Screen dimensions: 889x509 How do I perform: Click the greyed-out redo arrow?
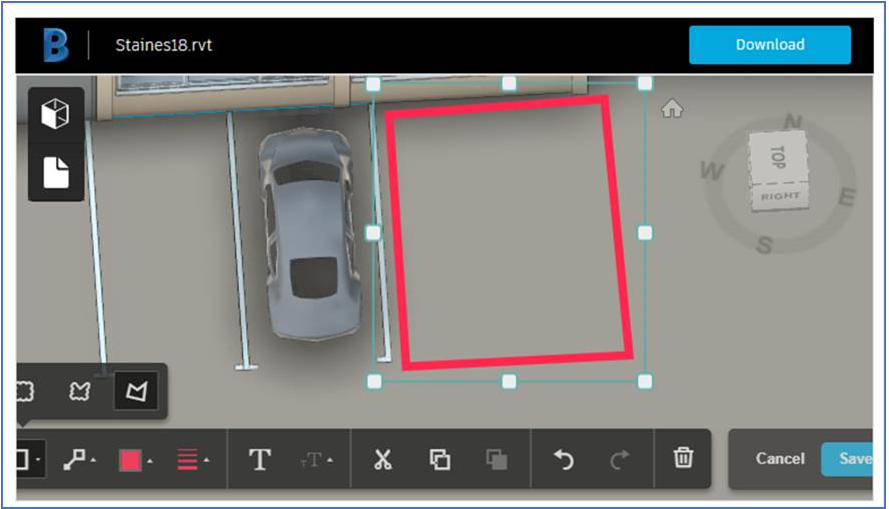pyautogui.click(x=620, y=460)
